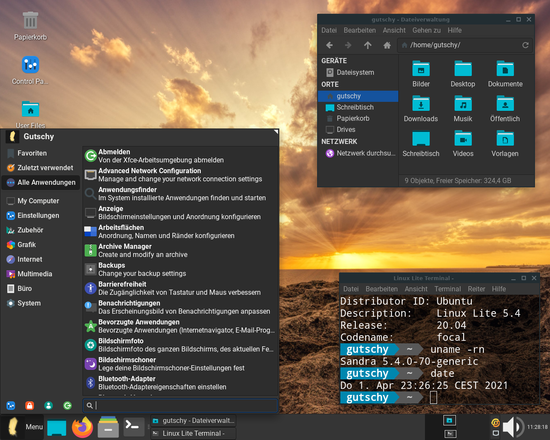Open Terminal menu in Linux Lite Terminal

[448, 289]
